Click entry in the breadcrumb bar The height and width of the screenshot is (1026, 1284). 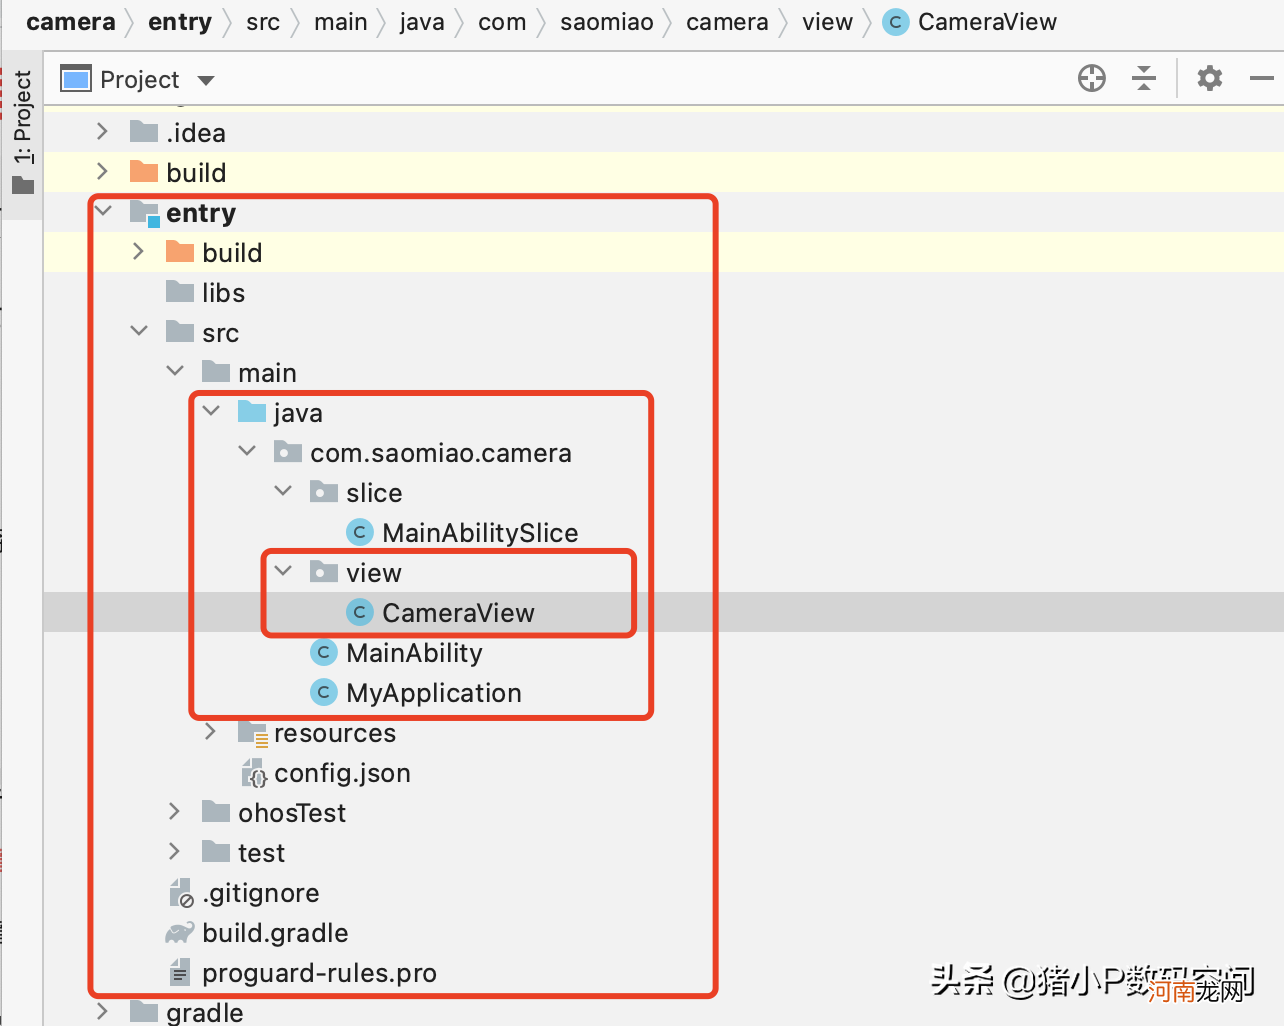tap(180, 22)
